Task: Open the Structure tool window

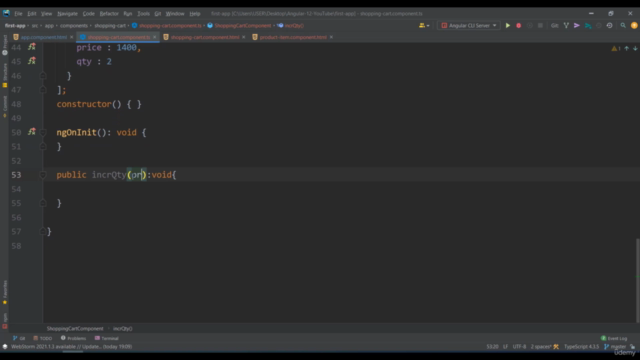Action: [x=5, y=75]
